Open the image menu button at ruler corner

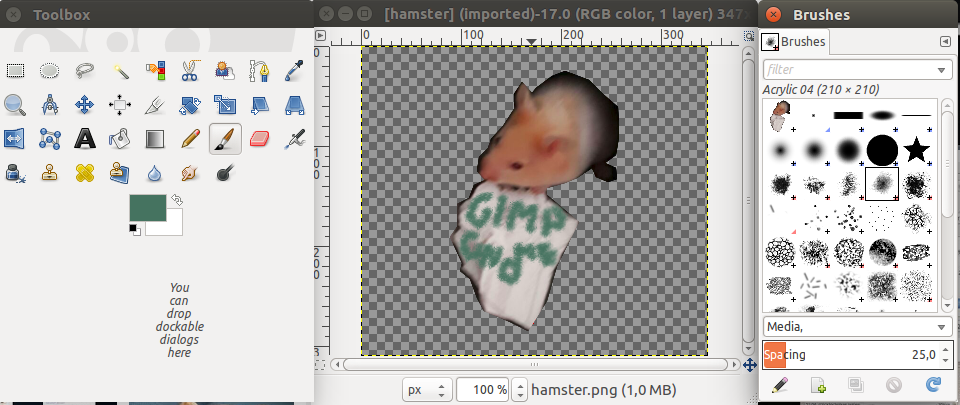[x=321, y=36]
